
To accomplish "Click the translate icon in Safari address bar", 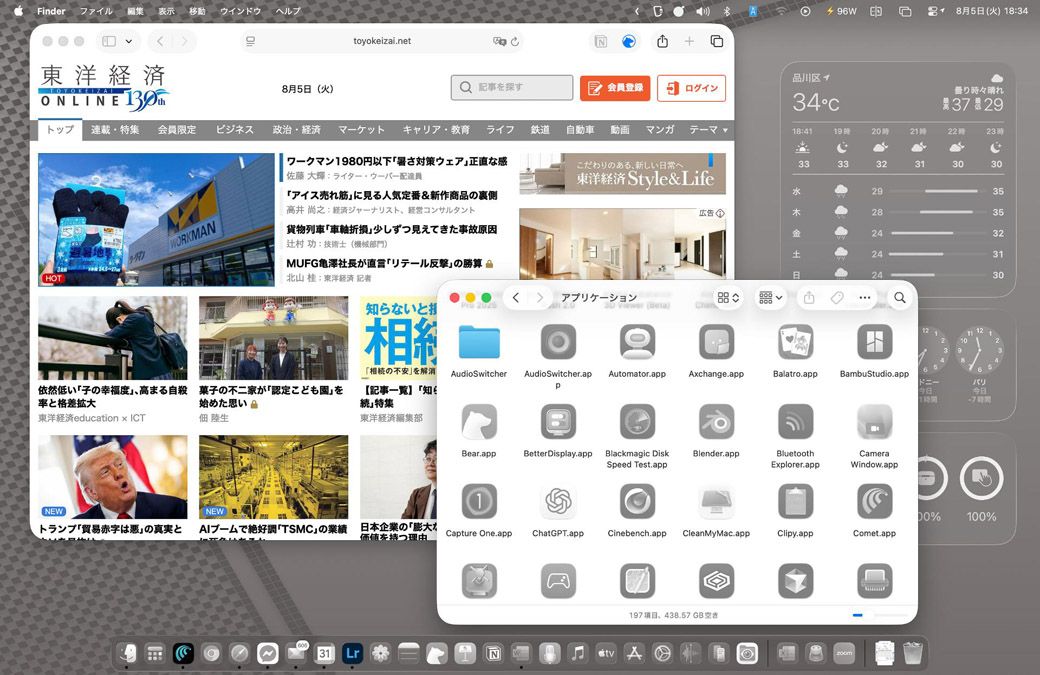I will 499,41.
